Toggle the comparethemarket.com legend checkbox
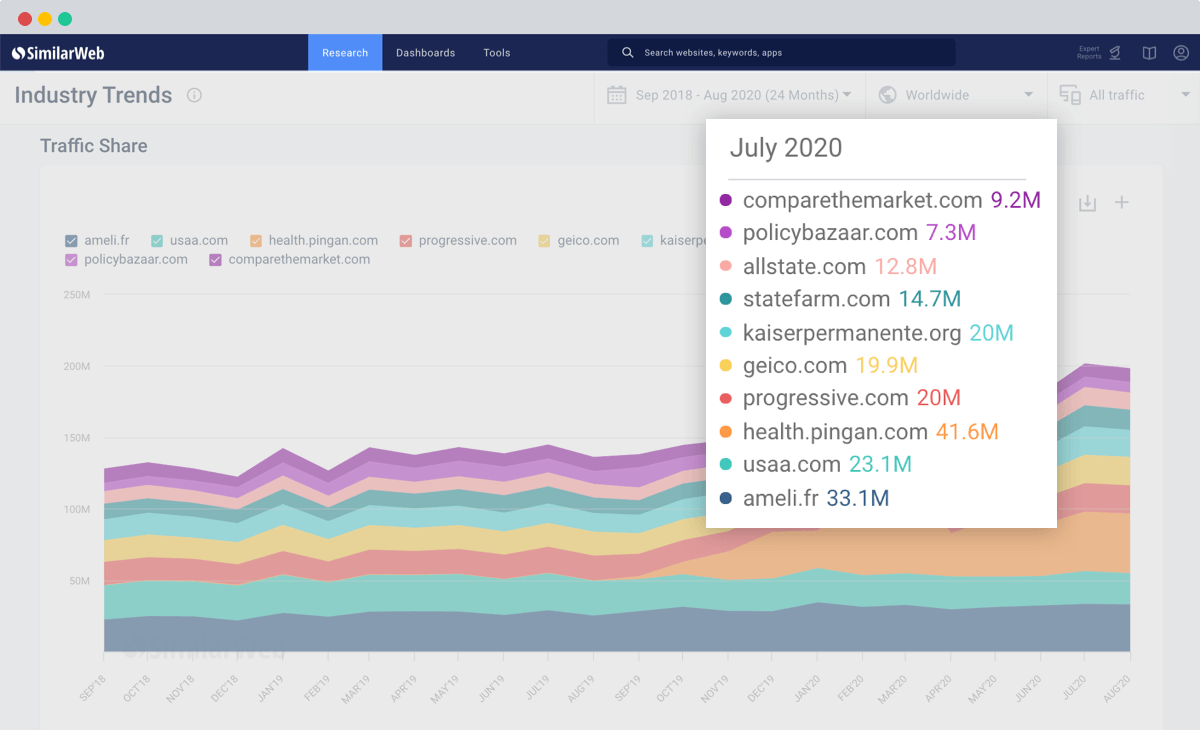The height and width of the screenshot is (730, 1200). pos(215,260)
